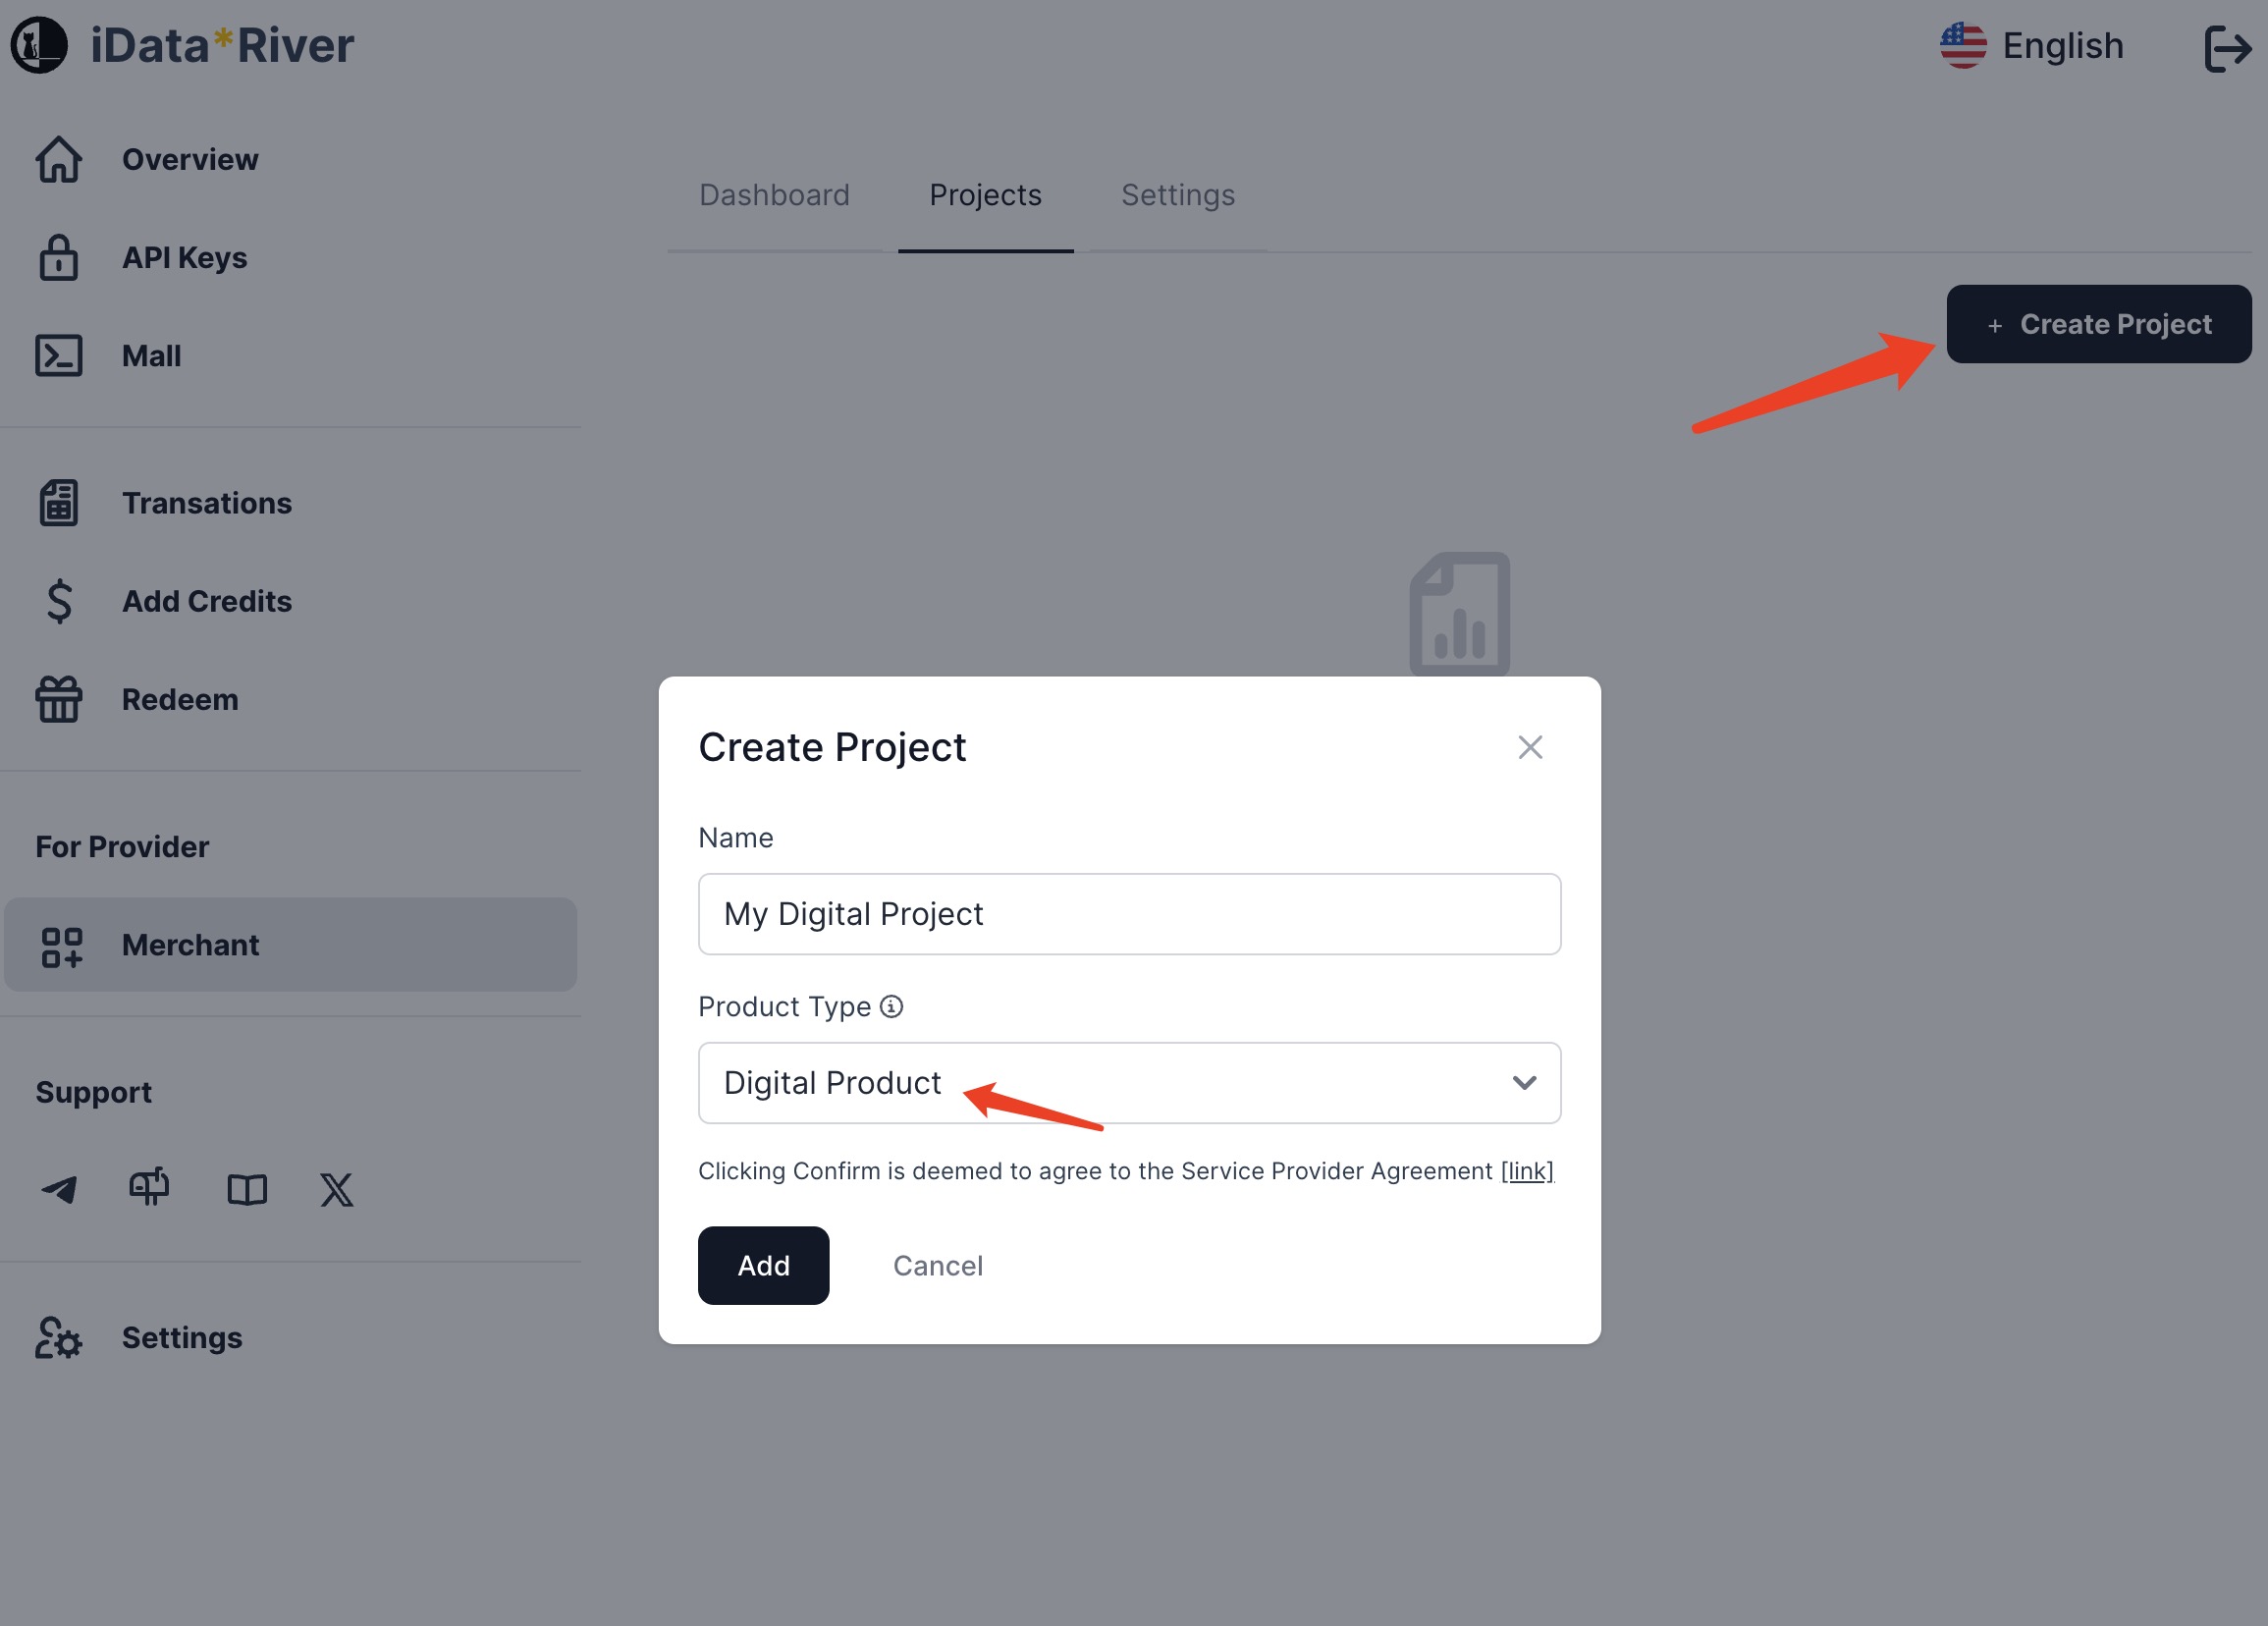Click the X social media icon

pyautogui.click(x=336, y=1188)
